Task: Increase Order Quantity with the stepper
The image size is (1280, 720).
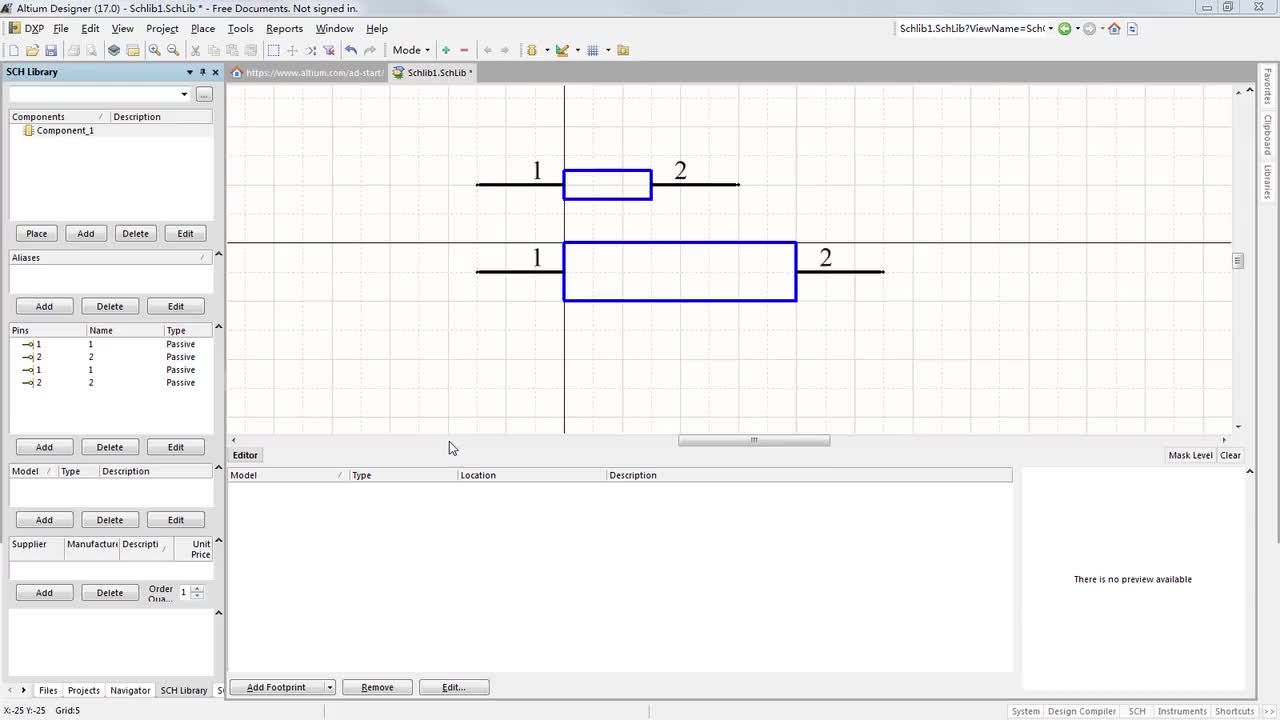Action: 196,589
